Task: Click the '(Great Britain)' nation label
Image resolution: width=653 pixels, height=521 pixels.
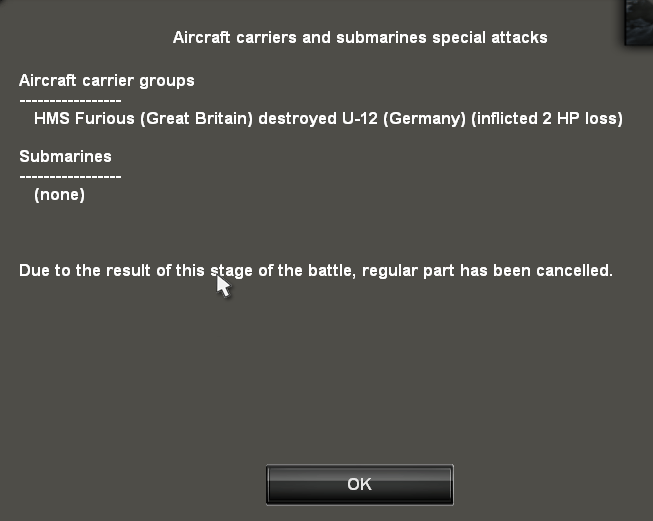Action: 196,119
